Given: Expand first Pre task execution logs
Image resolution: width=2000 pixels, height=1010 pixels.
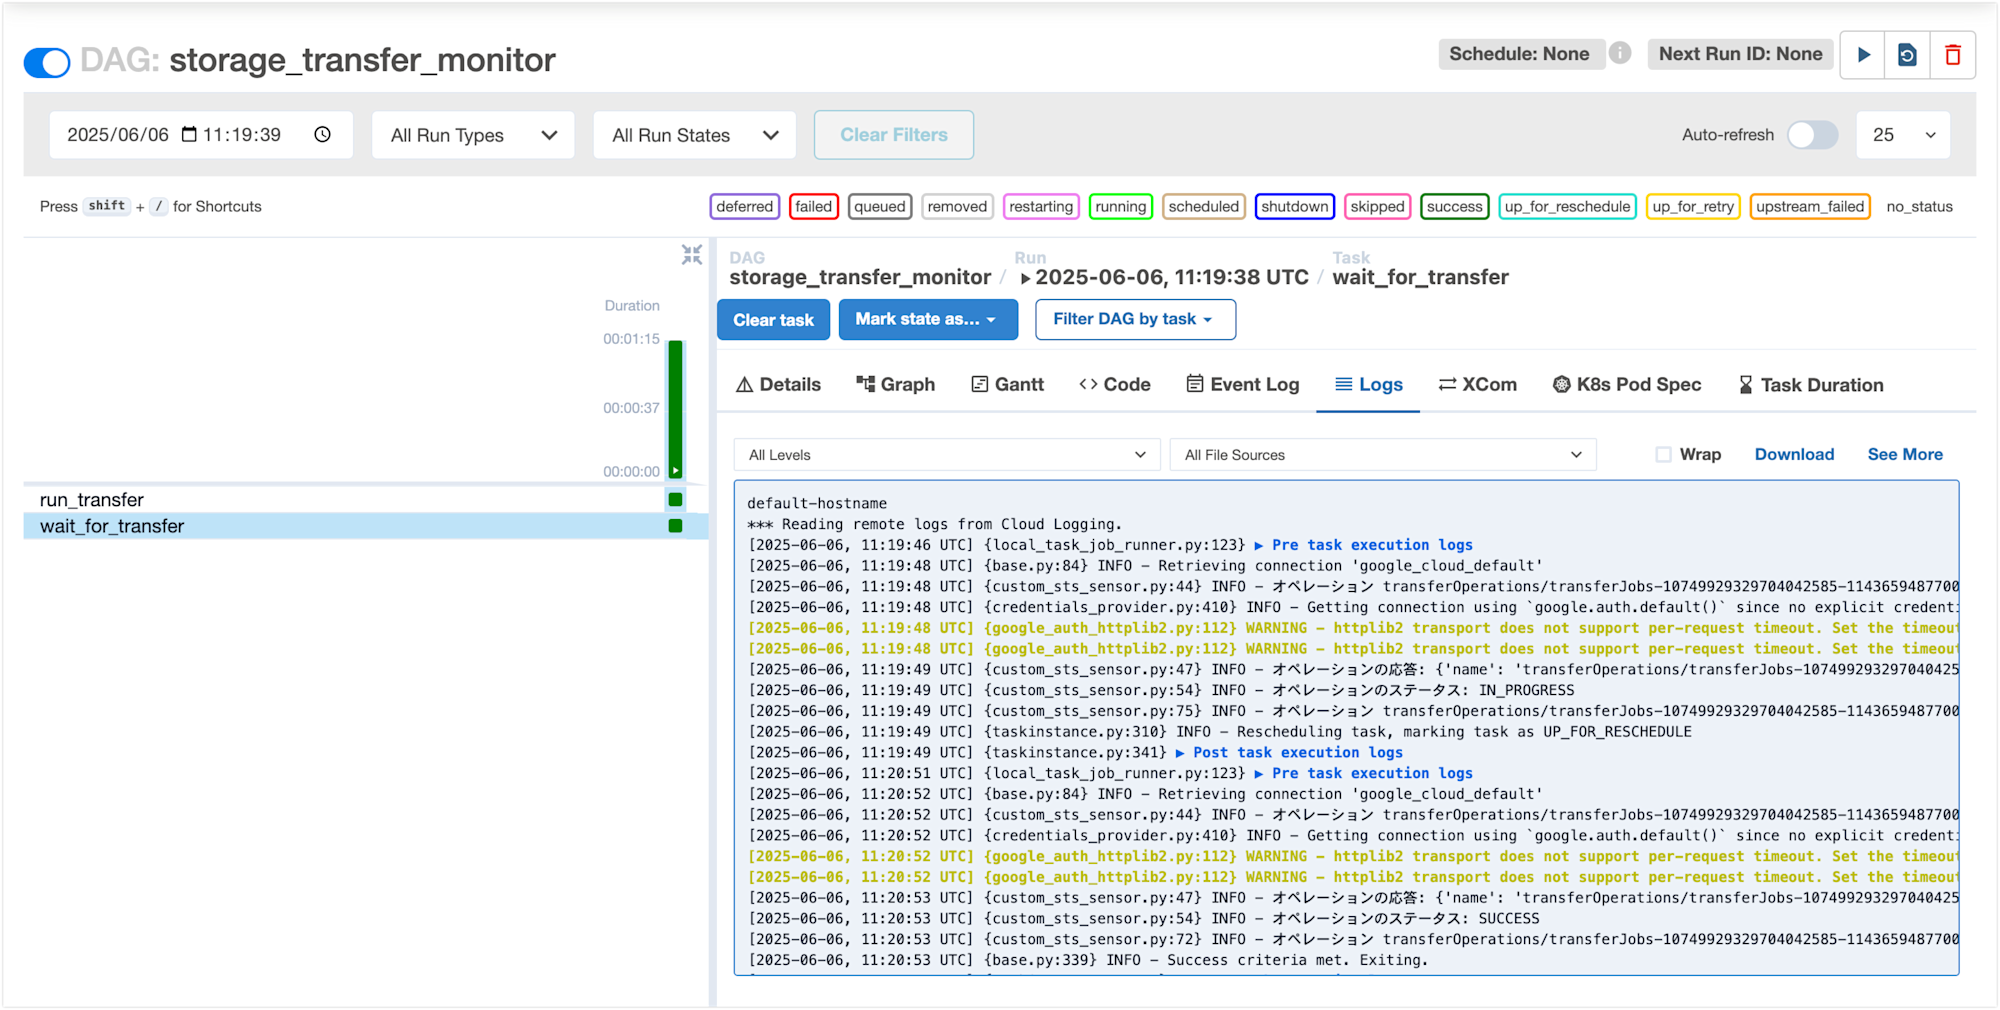Looking at the screenshot, I should [x=1363, y=545].
